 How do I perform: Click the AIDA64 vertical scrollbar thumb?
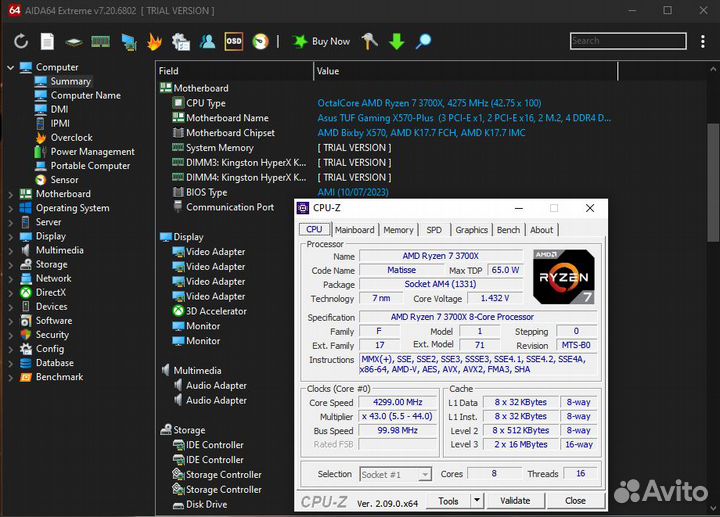[x=713, y=181]
